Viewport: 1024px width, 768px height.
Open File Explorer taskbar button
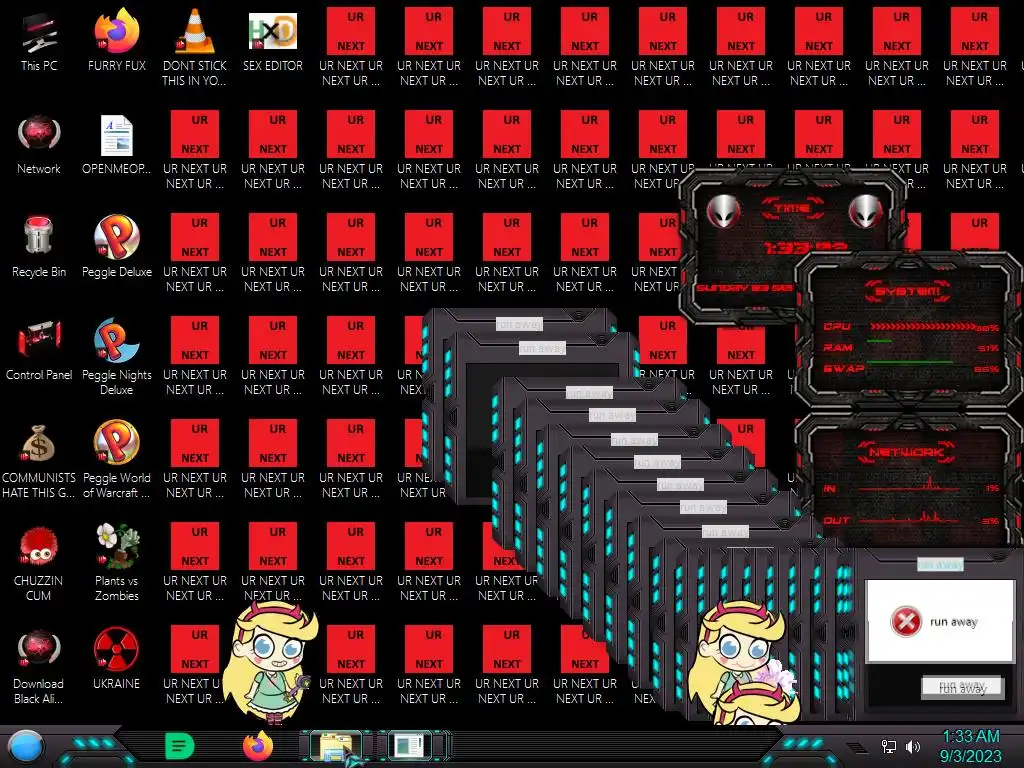coord(335,746)
